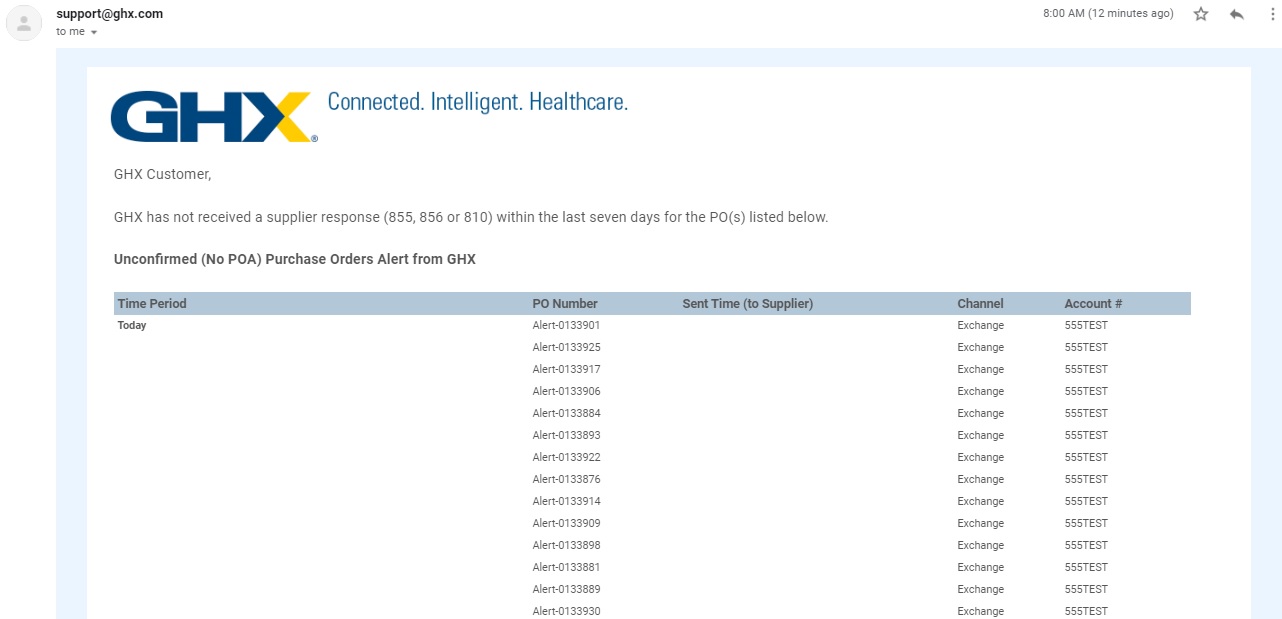Viewport: 1282px width, 619px height.
Task: Click the 'Unconfirmed (No POA) Purchase Orders' heading
Action: (295, 260)
